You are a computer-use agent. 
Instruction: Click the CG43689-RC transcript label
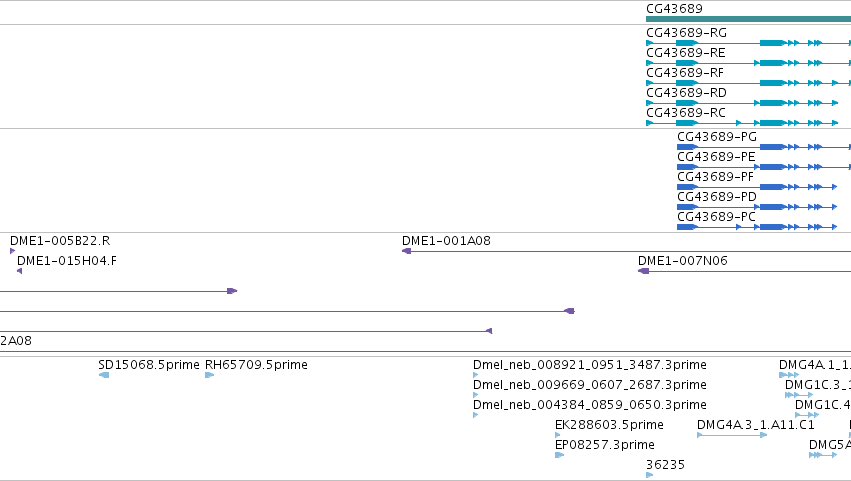click(x=685, y=113)
